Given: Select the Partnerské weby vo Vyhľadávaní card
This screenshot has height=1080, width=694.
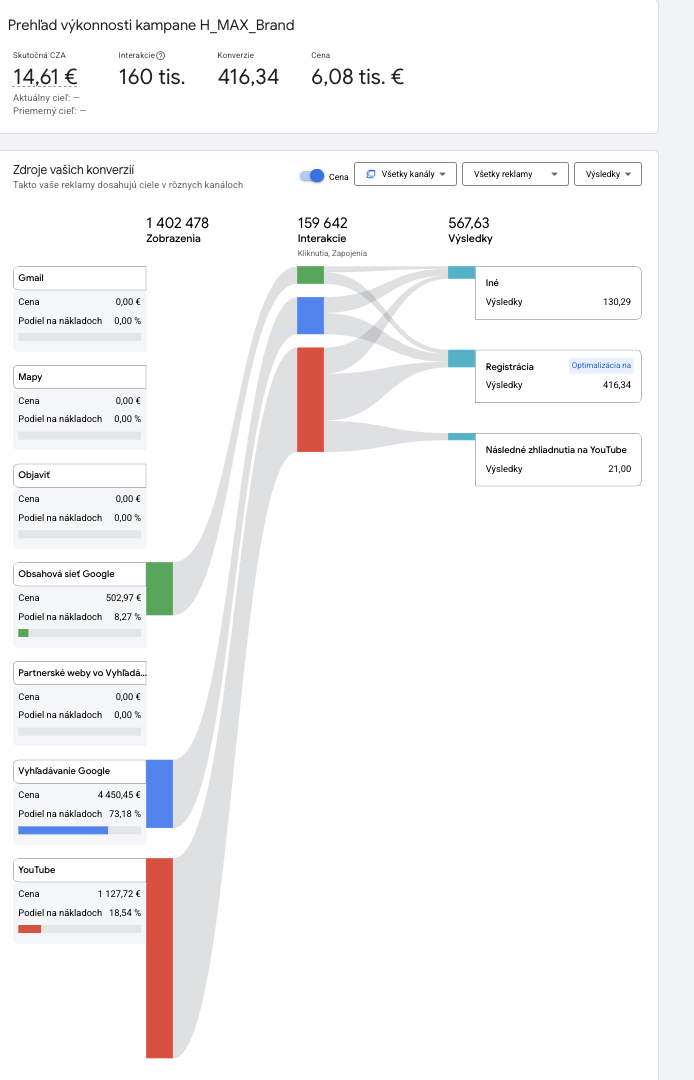Looking at the screenshot, I should pos(80,704).
